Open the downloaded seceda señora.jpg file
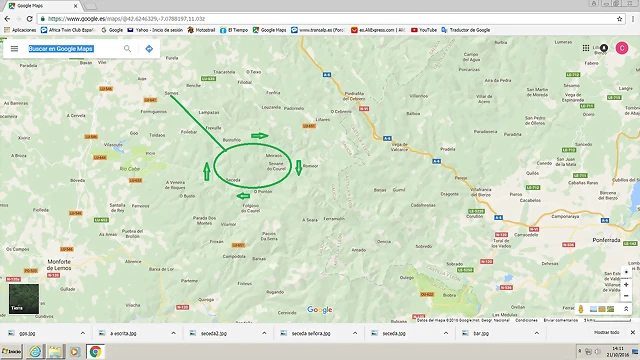 [306, 333]
